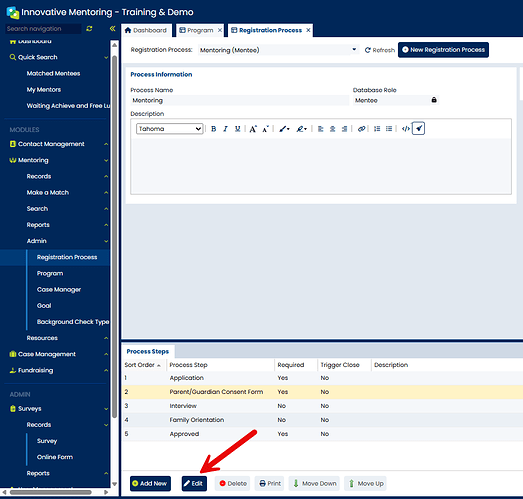Click the Edit button for process steps
This screenshot has width=523, height=499.
coord(194,483)
